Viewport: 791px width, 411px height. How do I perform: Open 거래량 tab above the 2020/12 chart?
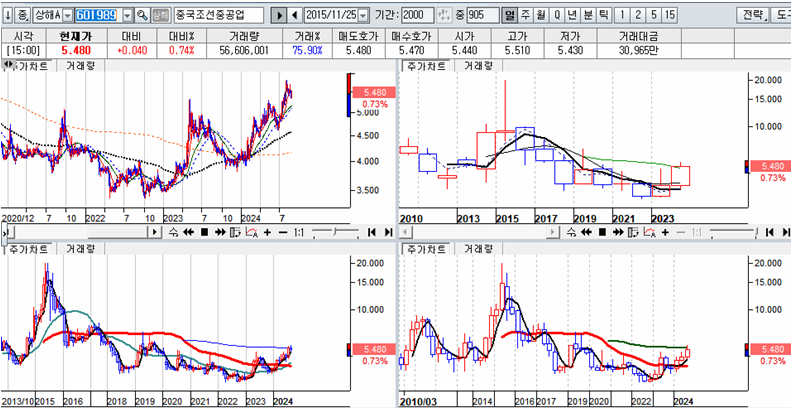pyautogui.click(x=80, y=66)
